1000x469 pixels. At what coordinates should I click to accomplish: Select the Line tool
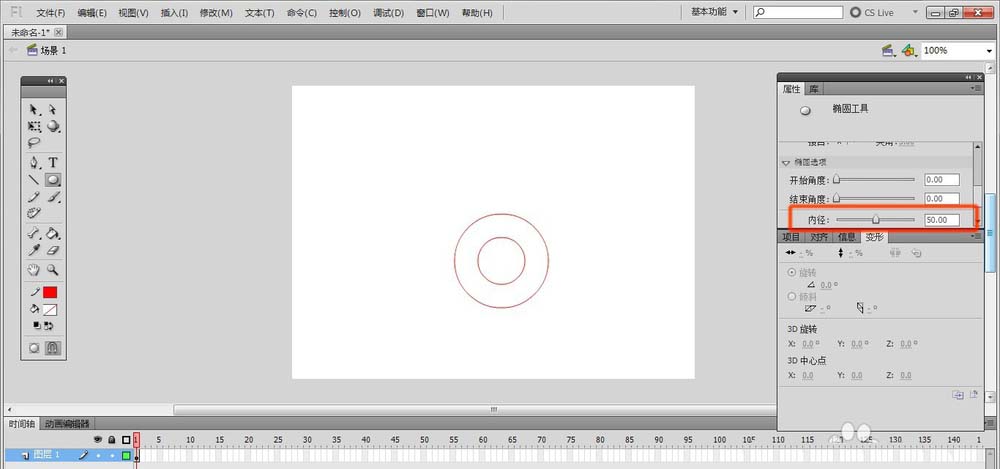click(x=34, y=180)
